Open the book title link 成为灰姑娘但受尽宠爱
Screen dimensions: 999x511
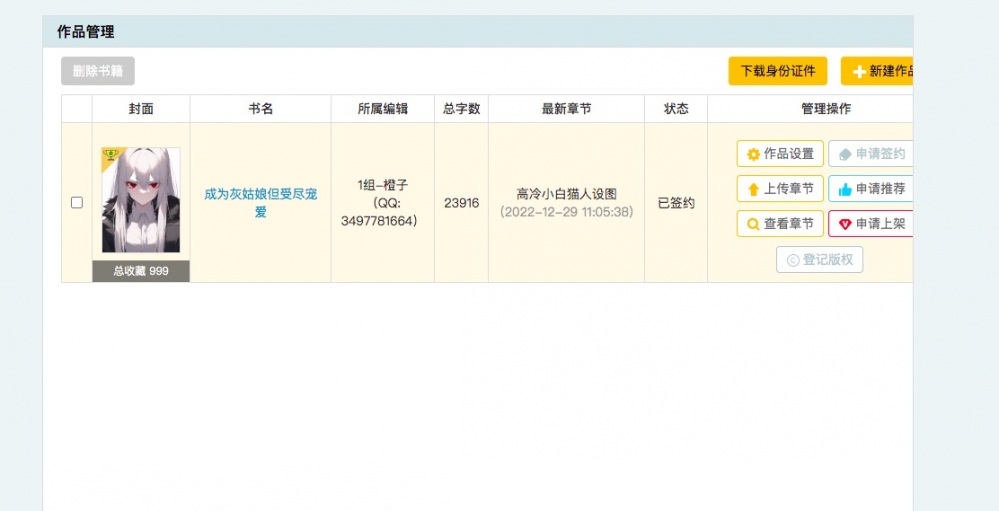(x=260, y=203)
